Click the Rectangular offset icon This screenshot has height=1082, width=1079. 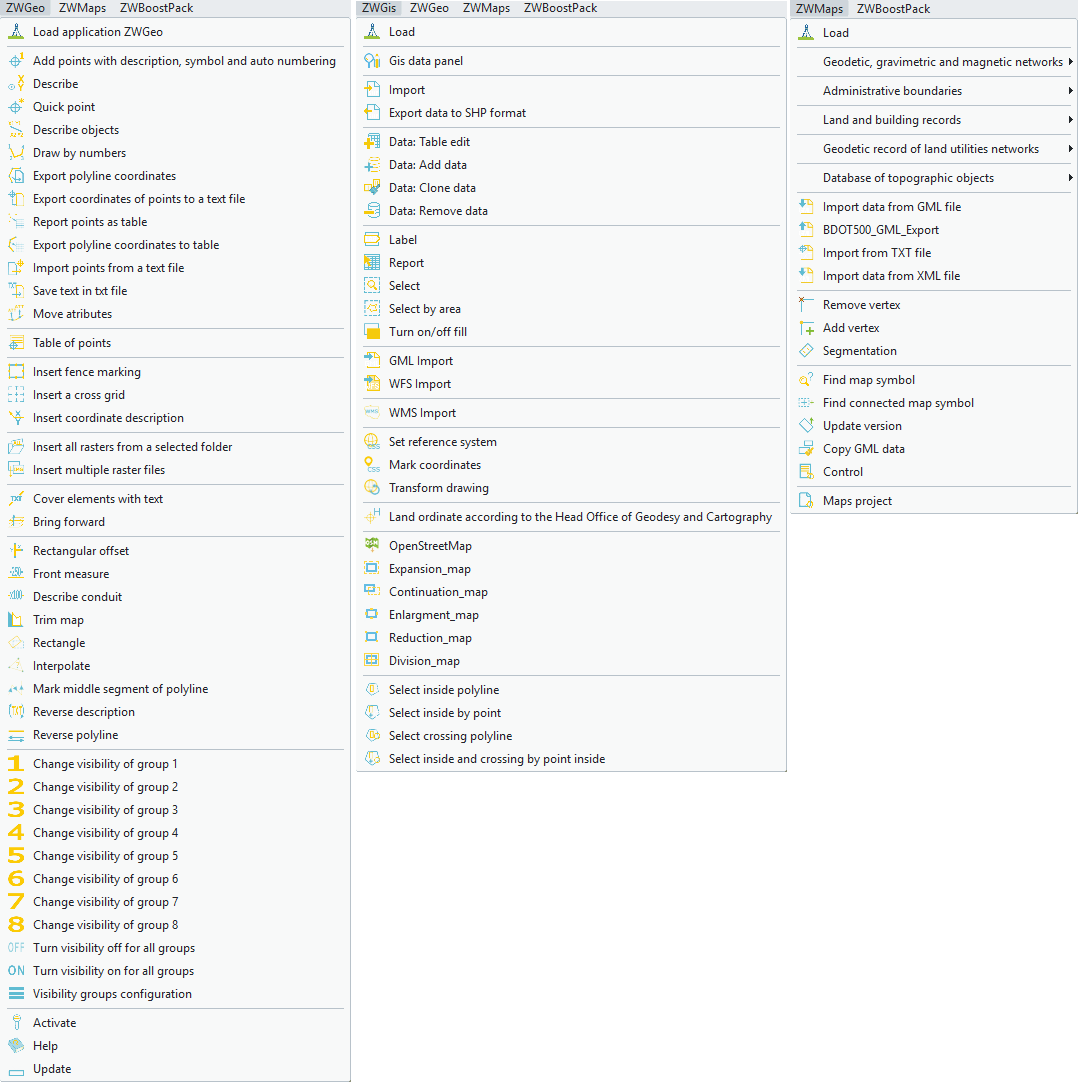click(x=16, y=551)
